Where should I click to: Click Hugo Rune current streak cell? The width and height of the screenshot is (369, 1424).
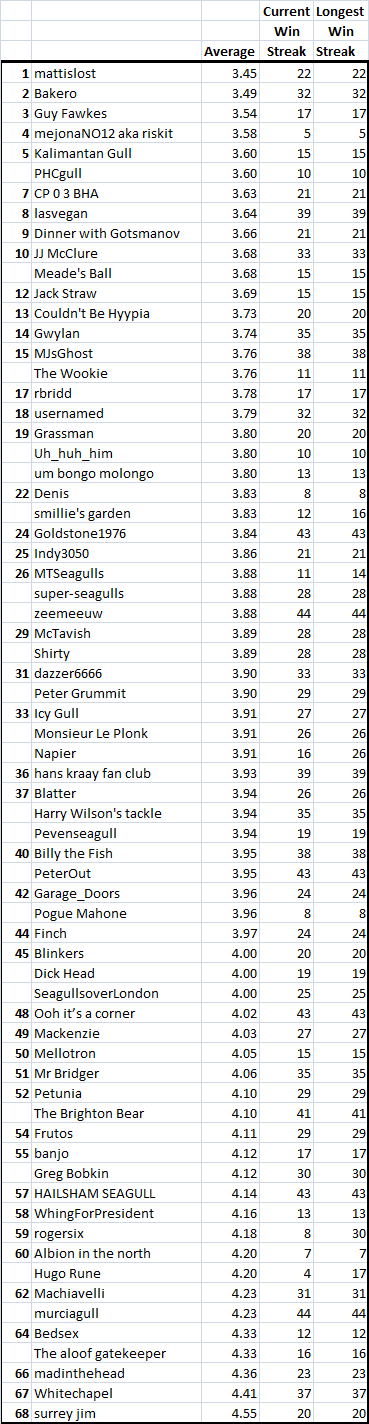click(285, 1273)
